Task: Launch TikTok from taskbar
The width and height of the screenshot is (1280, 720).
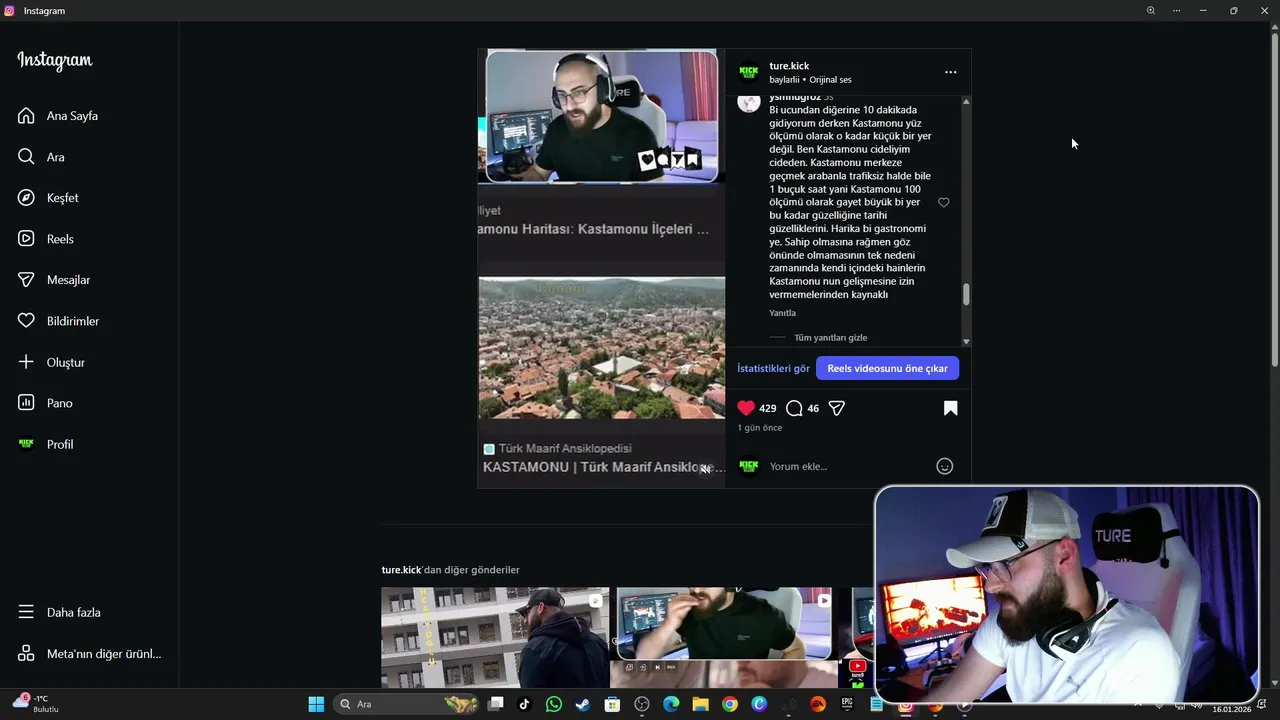Action: [x=524, y=704]
